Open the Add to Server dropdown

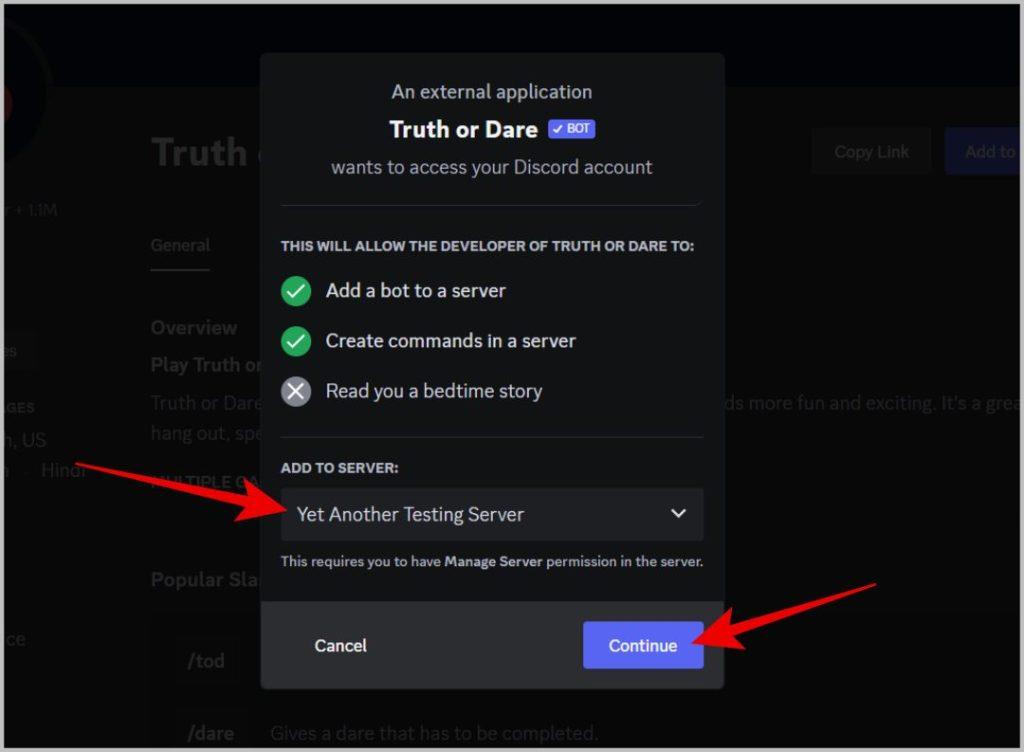pyautogui.click(x=492, y=514)
